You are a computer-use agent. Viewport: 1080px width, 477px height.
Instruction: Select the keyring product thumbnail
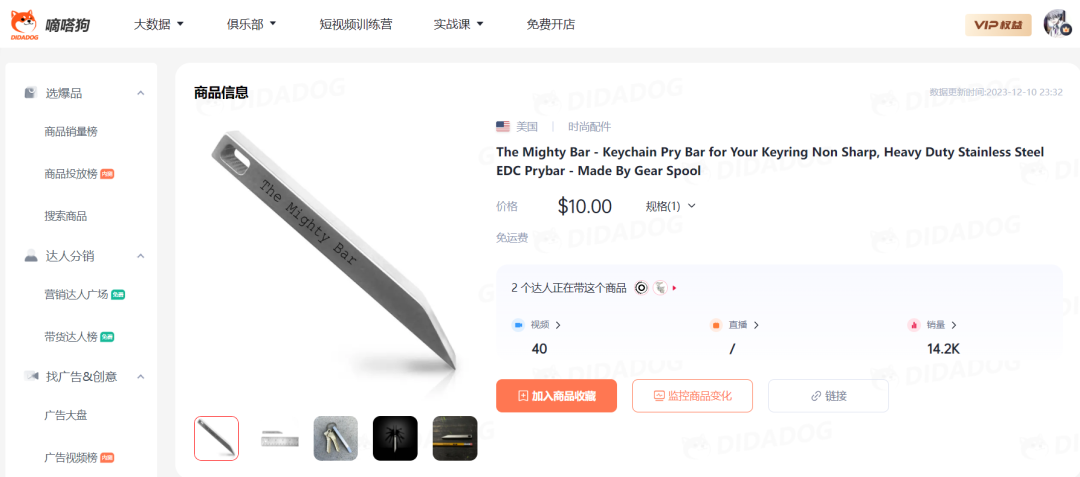click(x=335, y=438)
